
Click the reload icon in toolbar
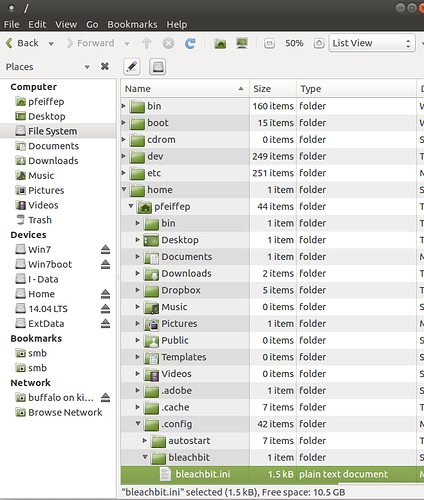point(190,43)
